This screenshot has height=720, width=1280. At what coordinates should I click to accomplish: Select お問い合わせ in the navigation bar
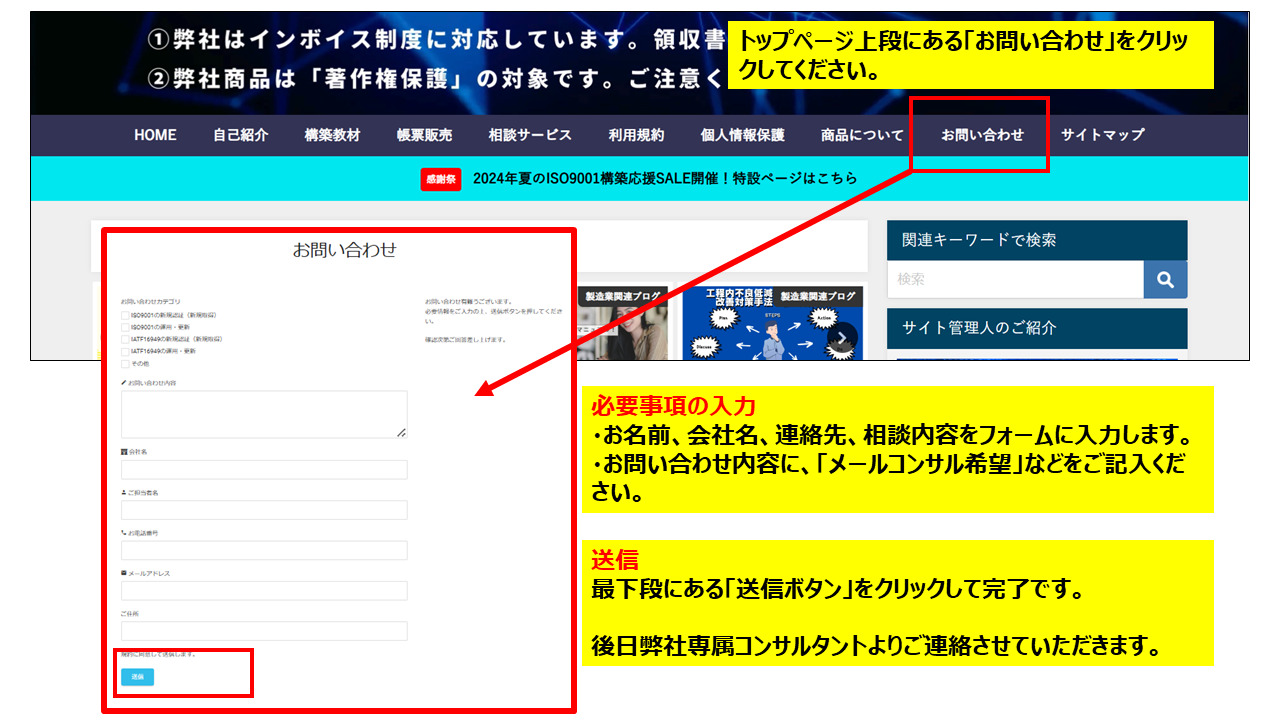tap(980, 135)
